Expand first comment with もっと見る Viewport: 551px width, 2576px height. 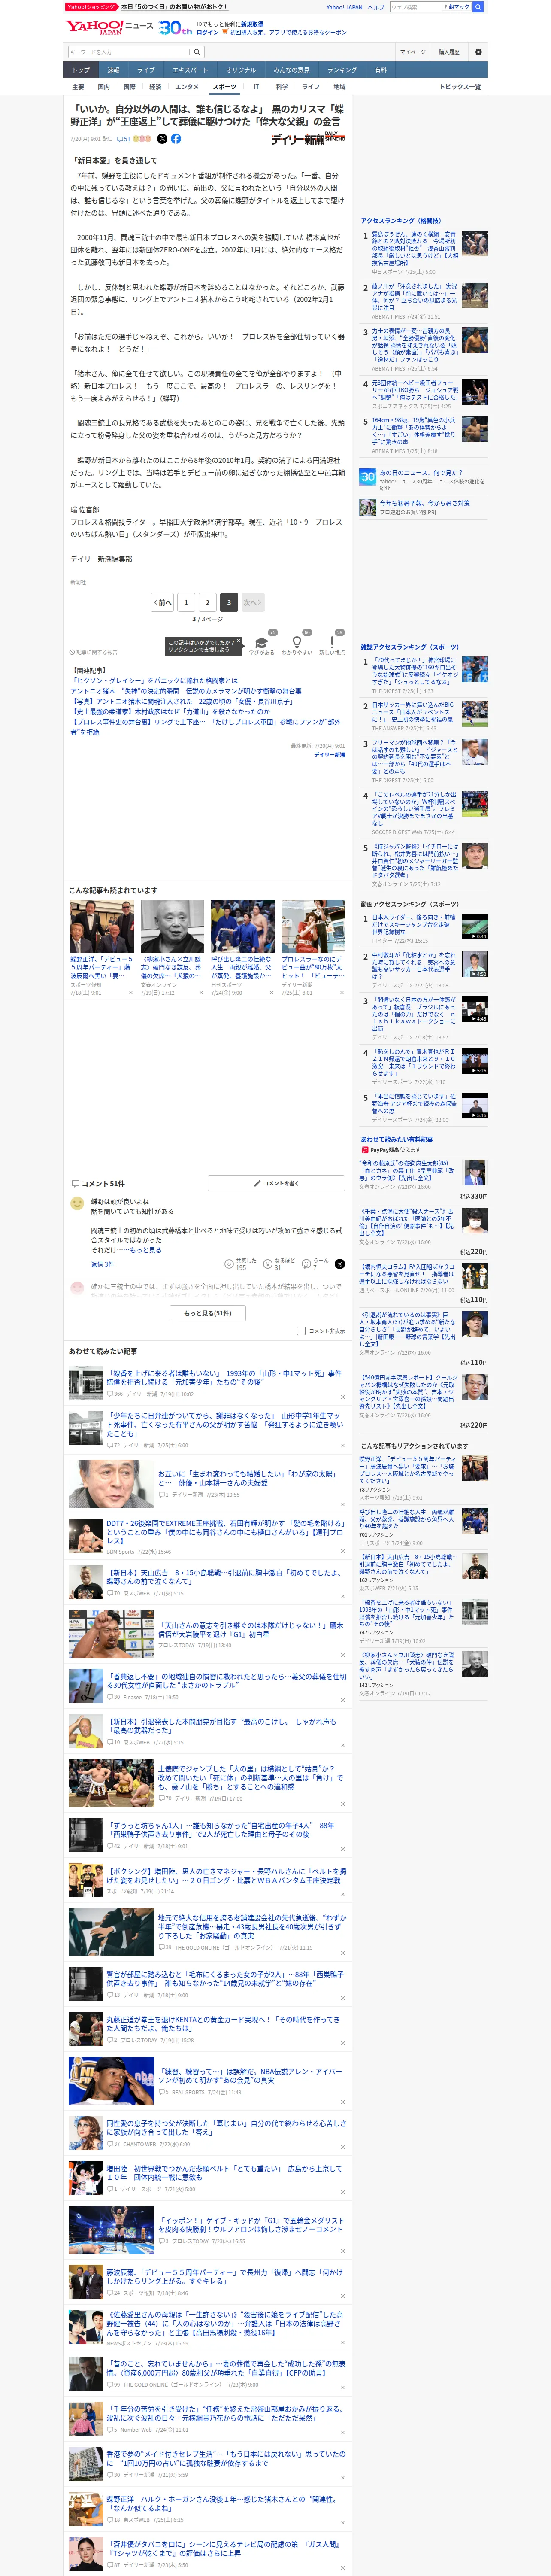[x=145, y=1250]
